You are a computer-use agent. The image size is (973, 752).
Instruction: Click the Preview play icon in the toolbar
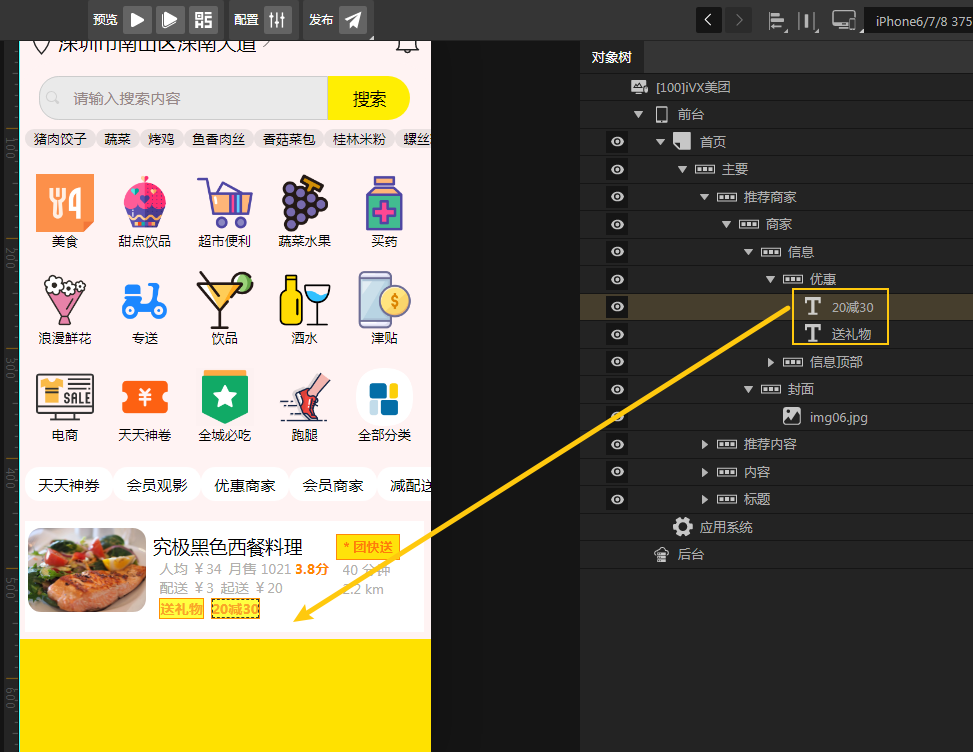[137, 18]
